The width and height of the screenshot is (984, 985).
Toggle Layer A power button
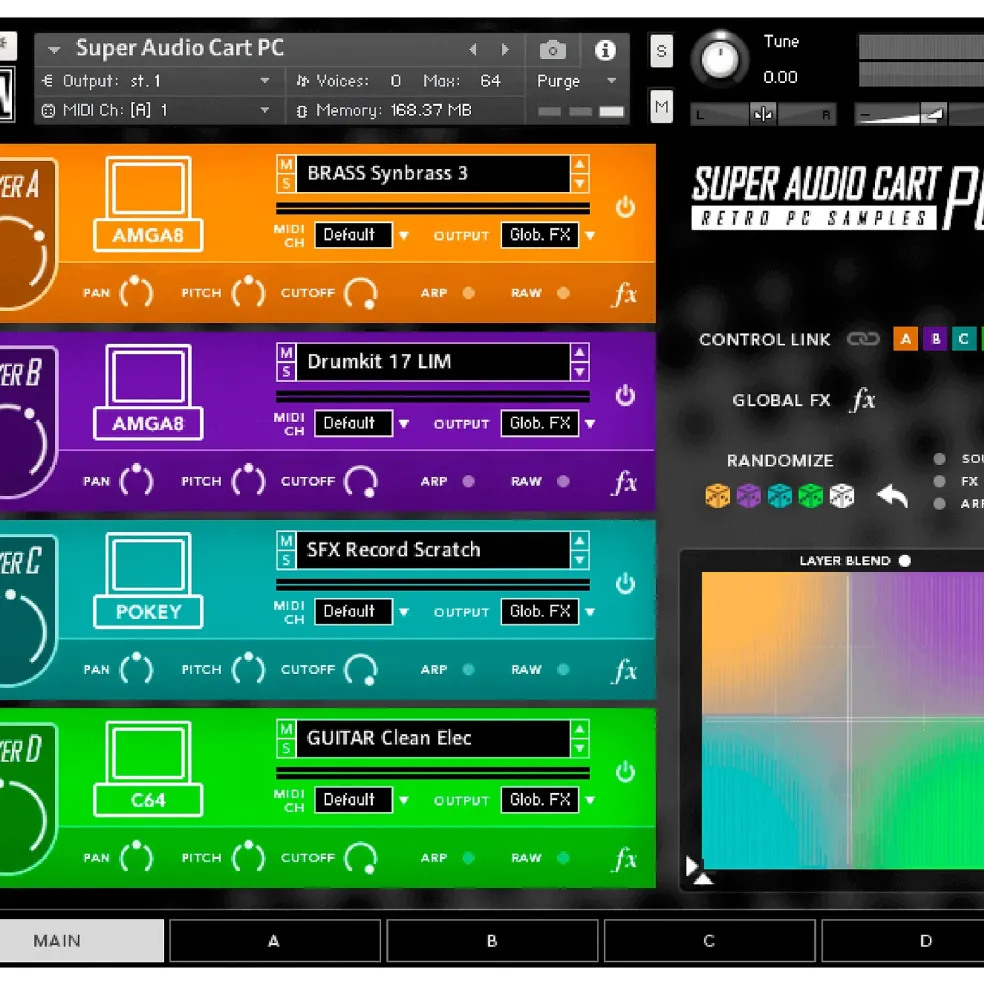click(625, 207)
